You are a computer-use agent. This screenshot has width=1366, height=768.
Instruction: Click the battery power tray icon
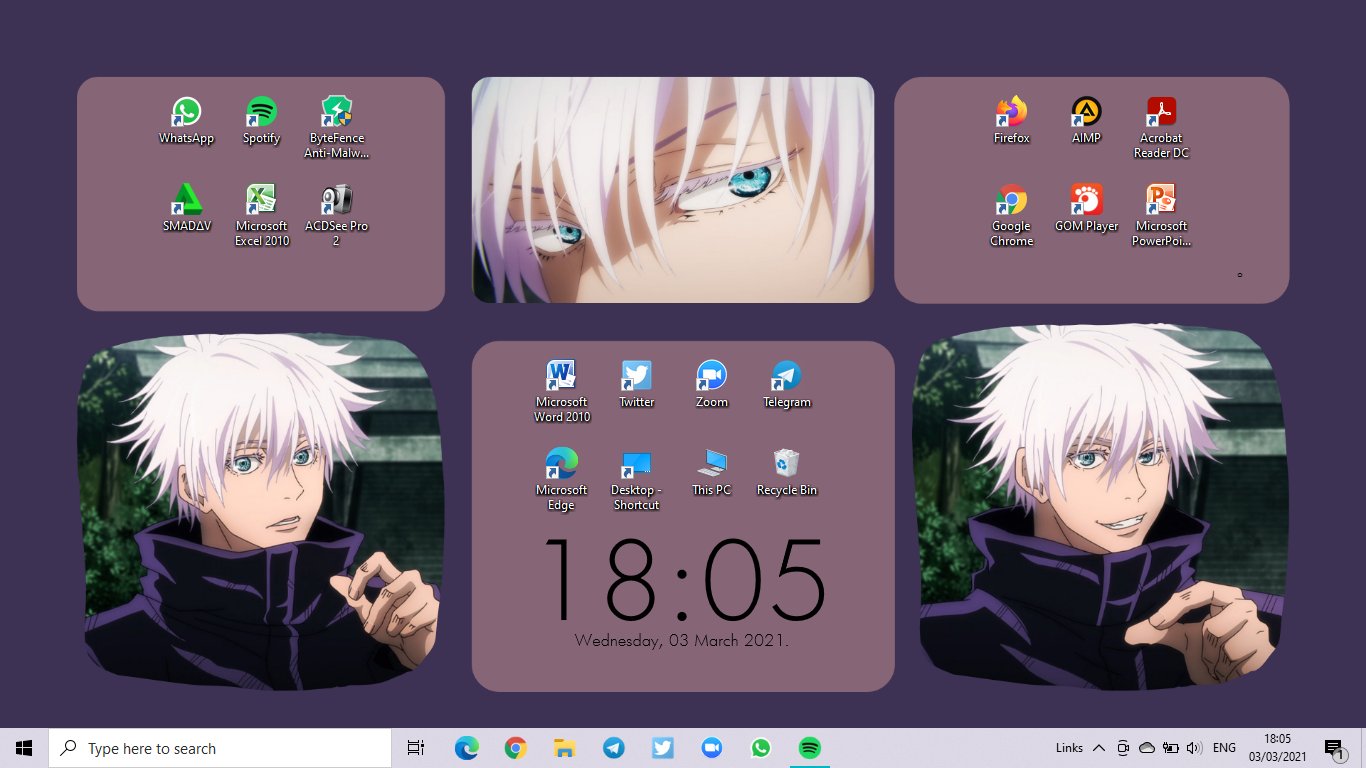click(1170, 748)
